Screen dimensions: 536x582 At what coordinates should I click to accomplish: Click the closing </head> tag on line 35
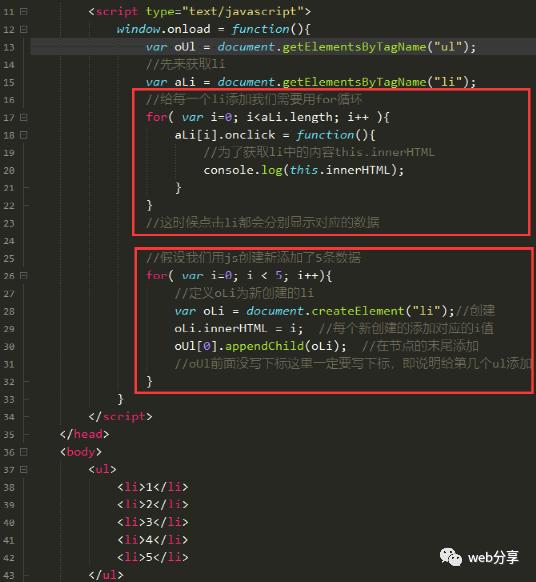click(85, 434)
